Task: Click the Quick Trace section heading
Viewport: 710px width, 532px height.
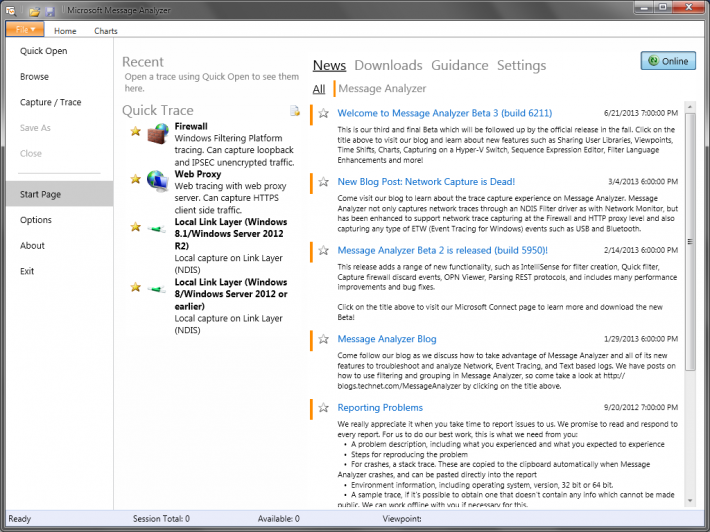Action: pyautogui.click(x=158, y=110)
